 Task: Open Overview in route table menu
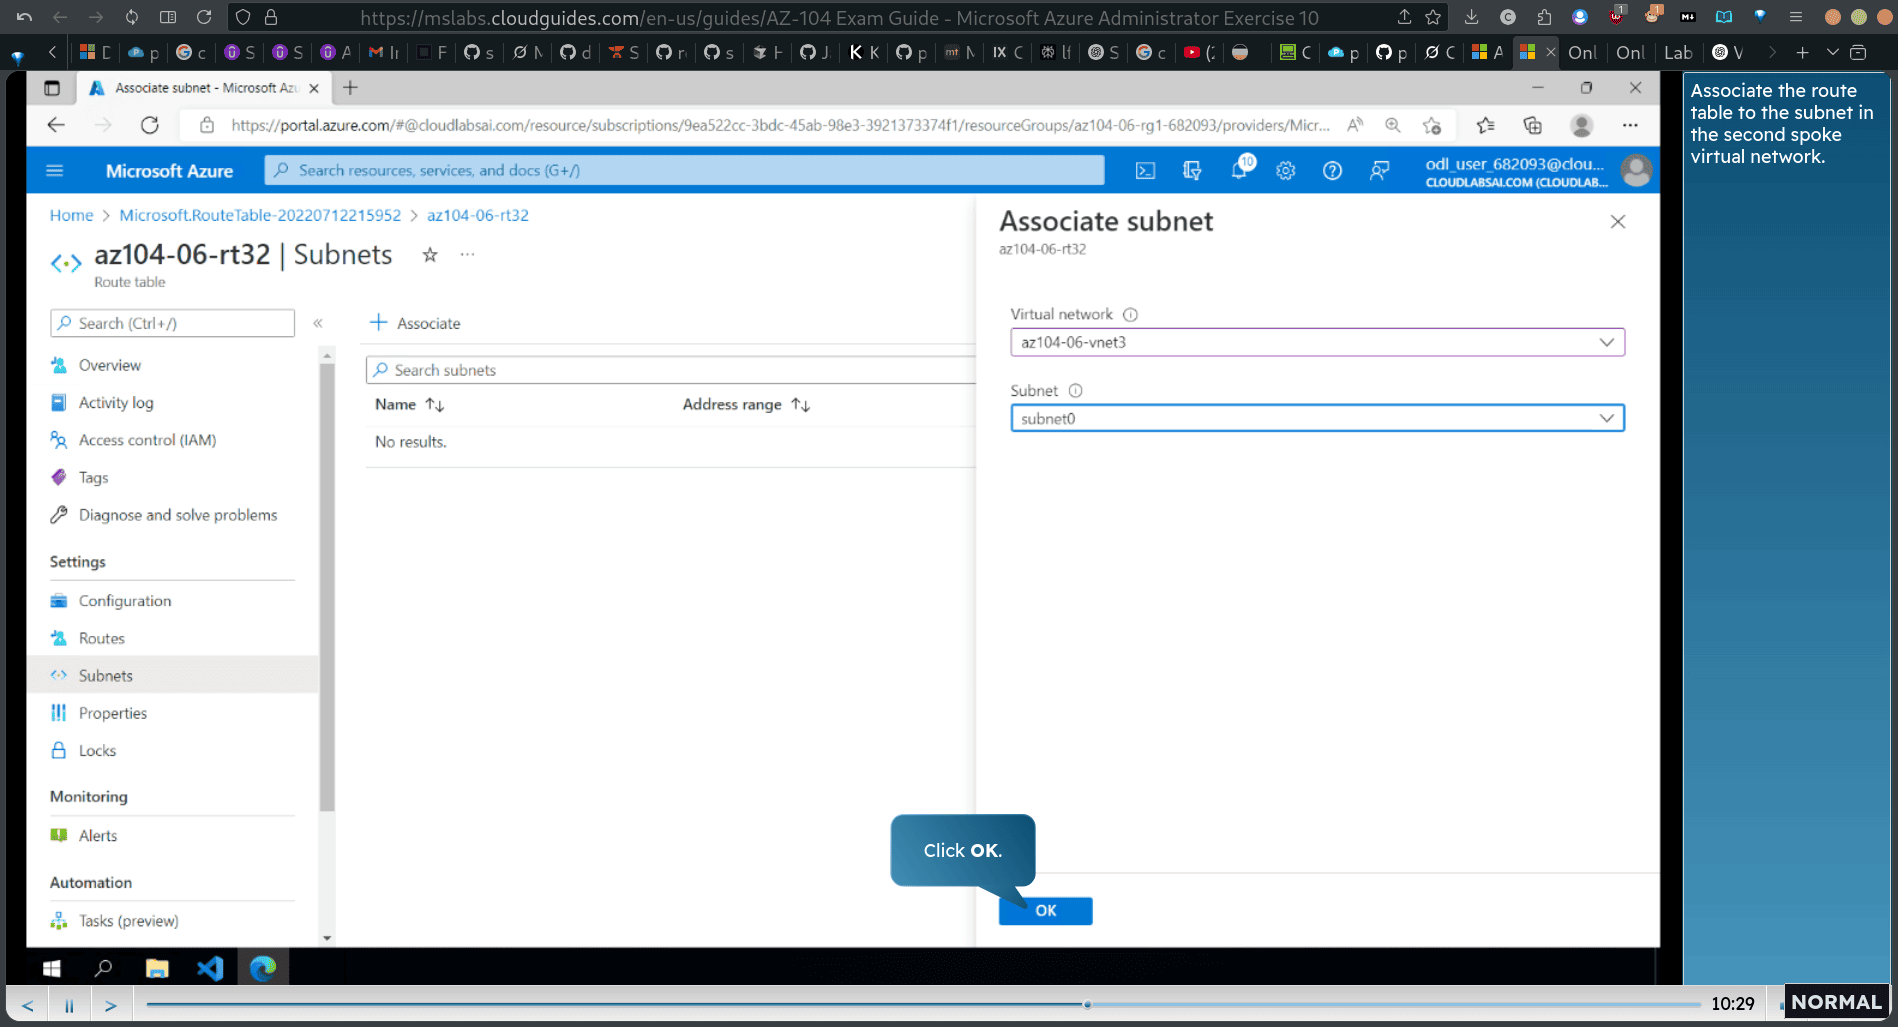[110, 365]
